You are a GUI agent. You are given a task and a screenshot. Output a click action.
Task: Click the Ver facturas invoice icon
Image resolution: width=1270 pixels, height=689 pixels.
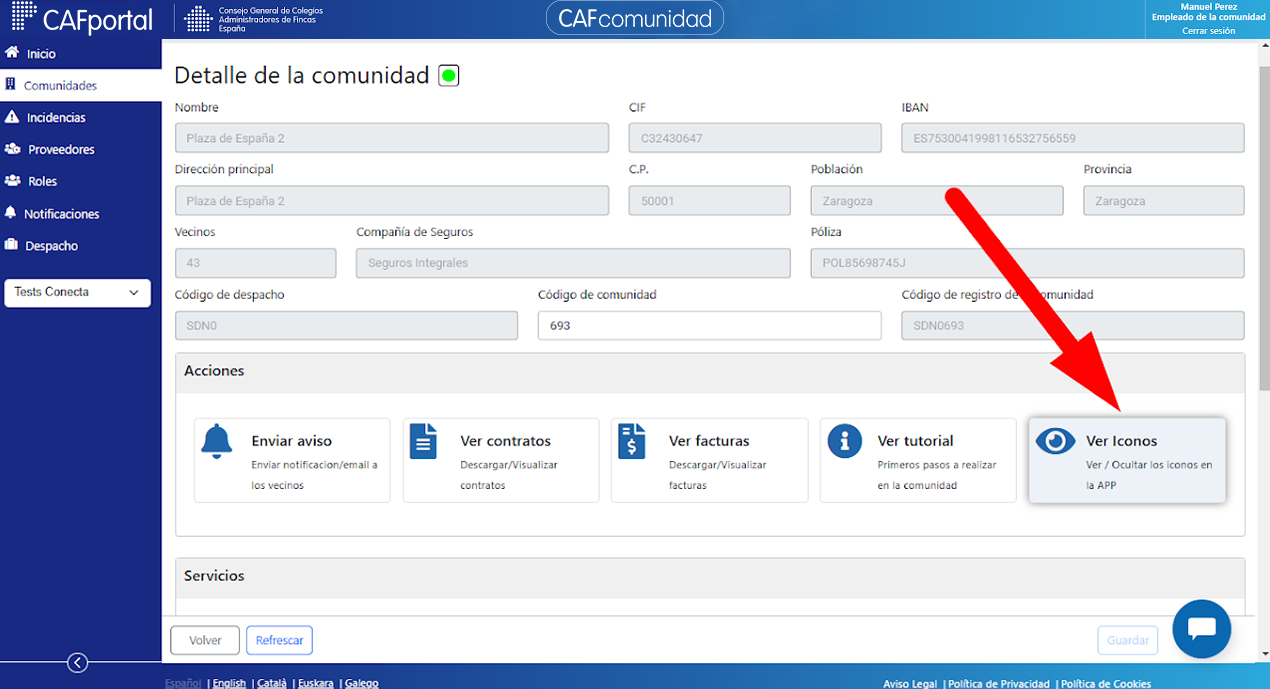[x=632, y=440]
